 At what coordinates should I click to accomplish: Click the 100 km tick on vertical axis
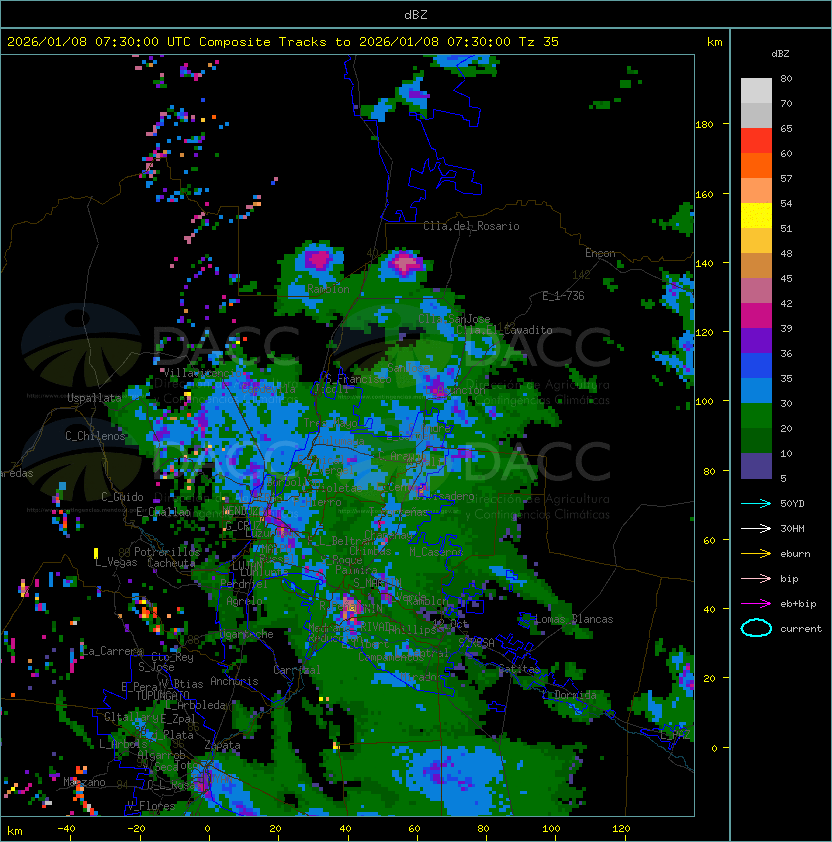704,402
